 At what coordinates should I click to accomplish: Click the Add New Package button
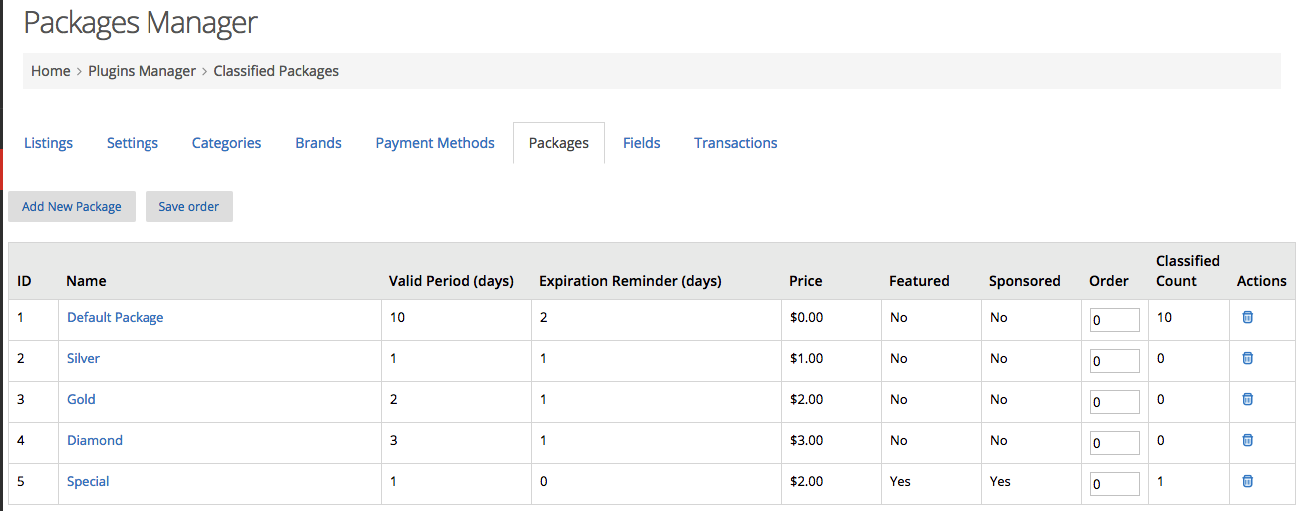tap(72, 207)
